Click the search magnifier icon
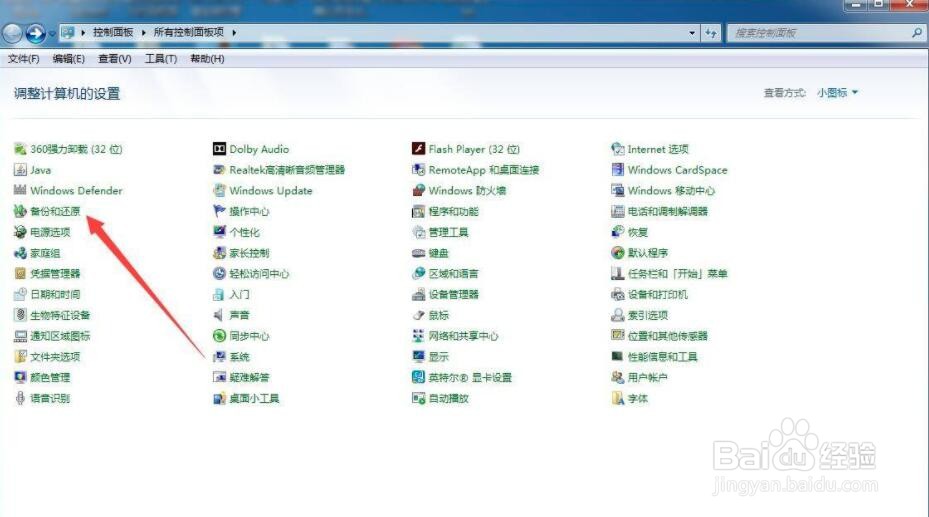 917,33
